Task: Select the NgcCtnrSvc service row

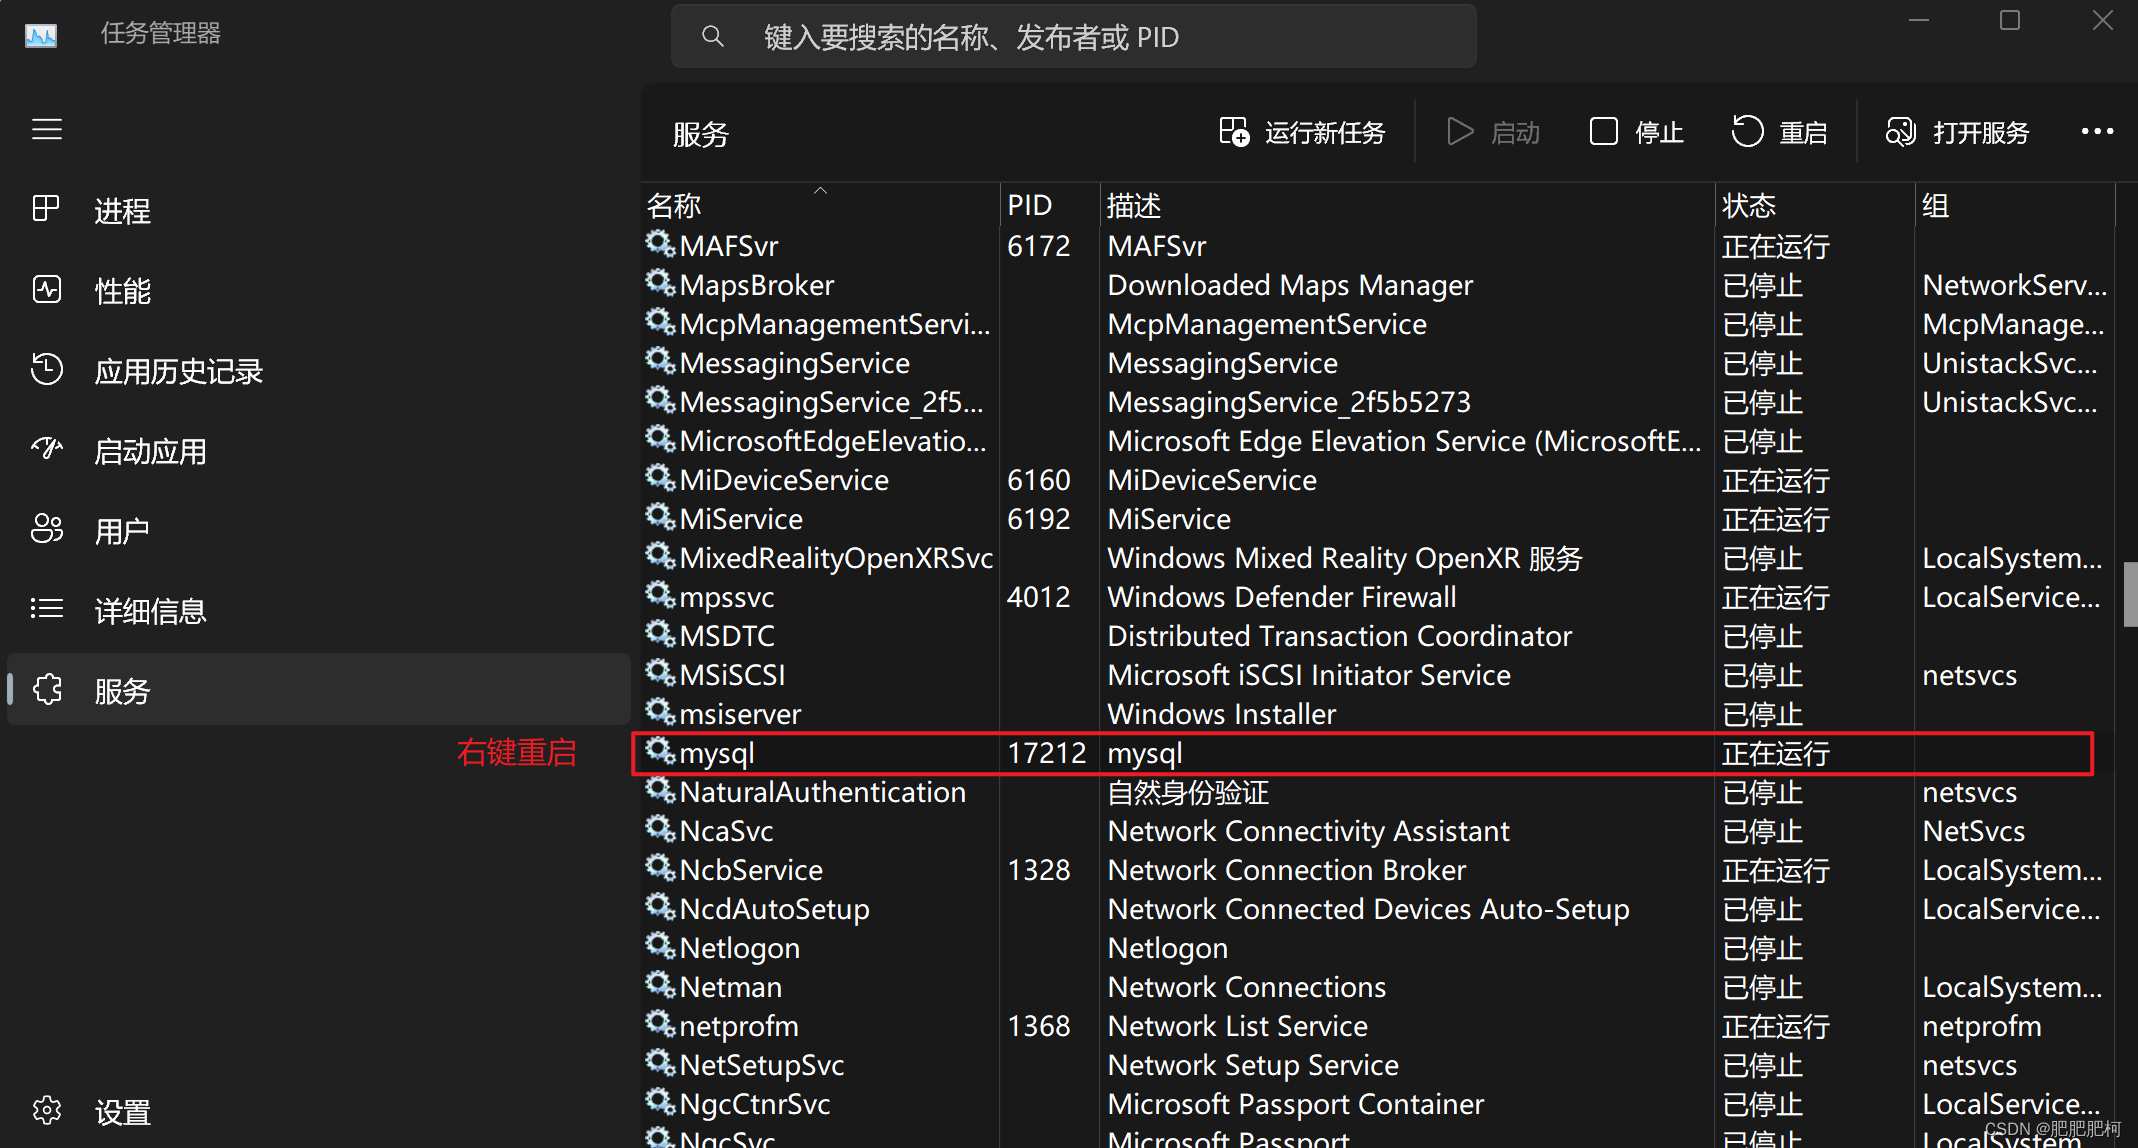Action: tap(1378, 1104)
